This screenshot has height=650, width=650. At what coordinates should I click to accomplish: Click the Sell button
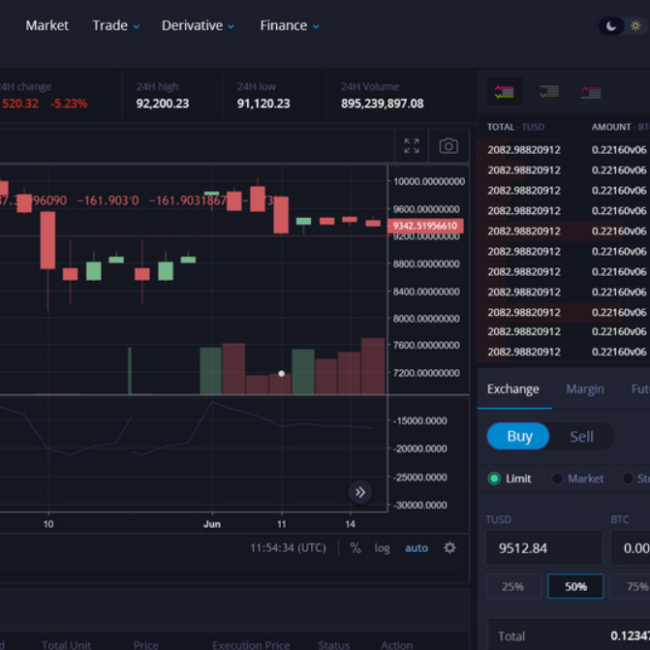point(581,436)
